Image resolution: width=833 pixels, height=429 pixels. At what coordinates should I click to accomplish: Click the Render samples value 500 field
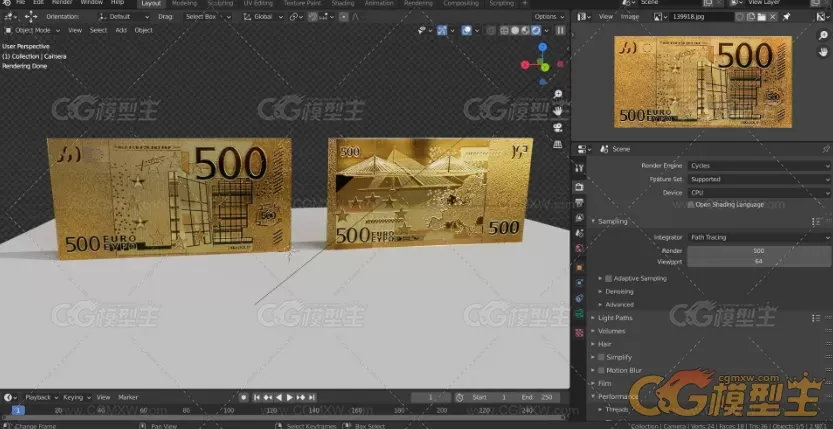click(759, 251)
